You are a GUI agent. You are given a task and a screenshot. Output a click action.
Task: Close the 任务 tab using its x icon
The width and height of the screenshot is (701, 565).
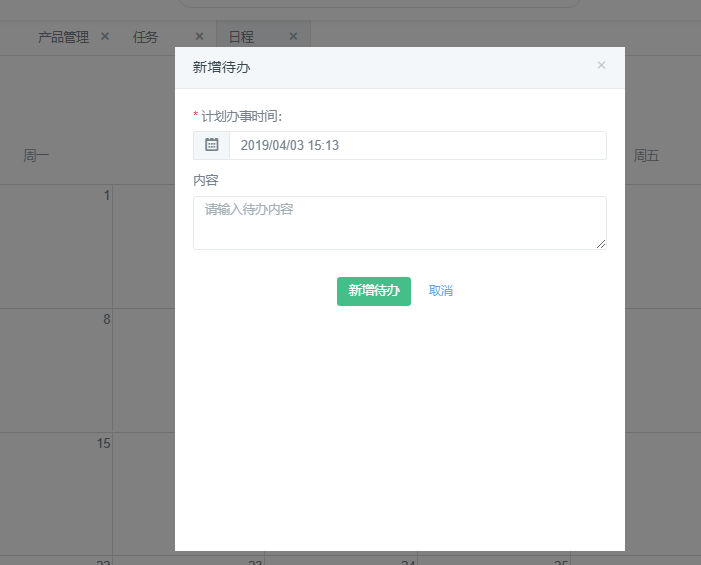click(199, 37)
